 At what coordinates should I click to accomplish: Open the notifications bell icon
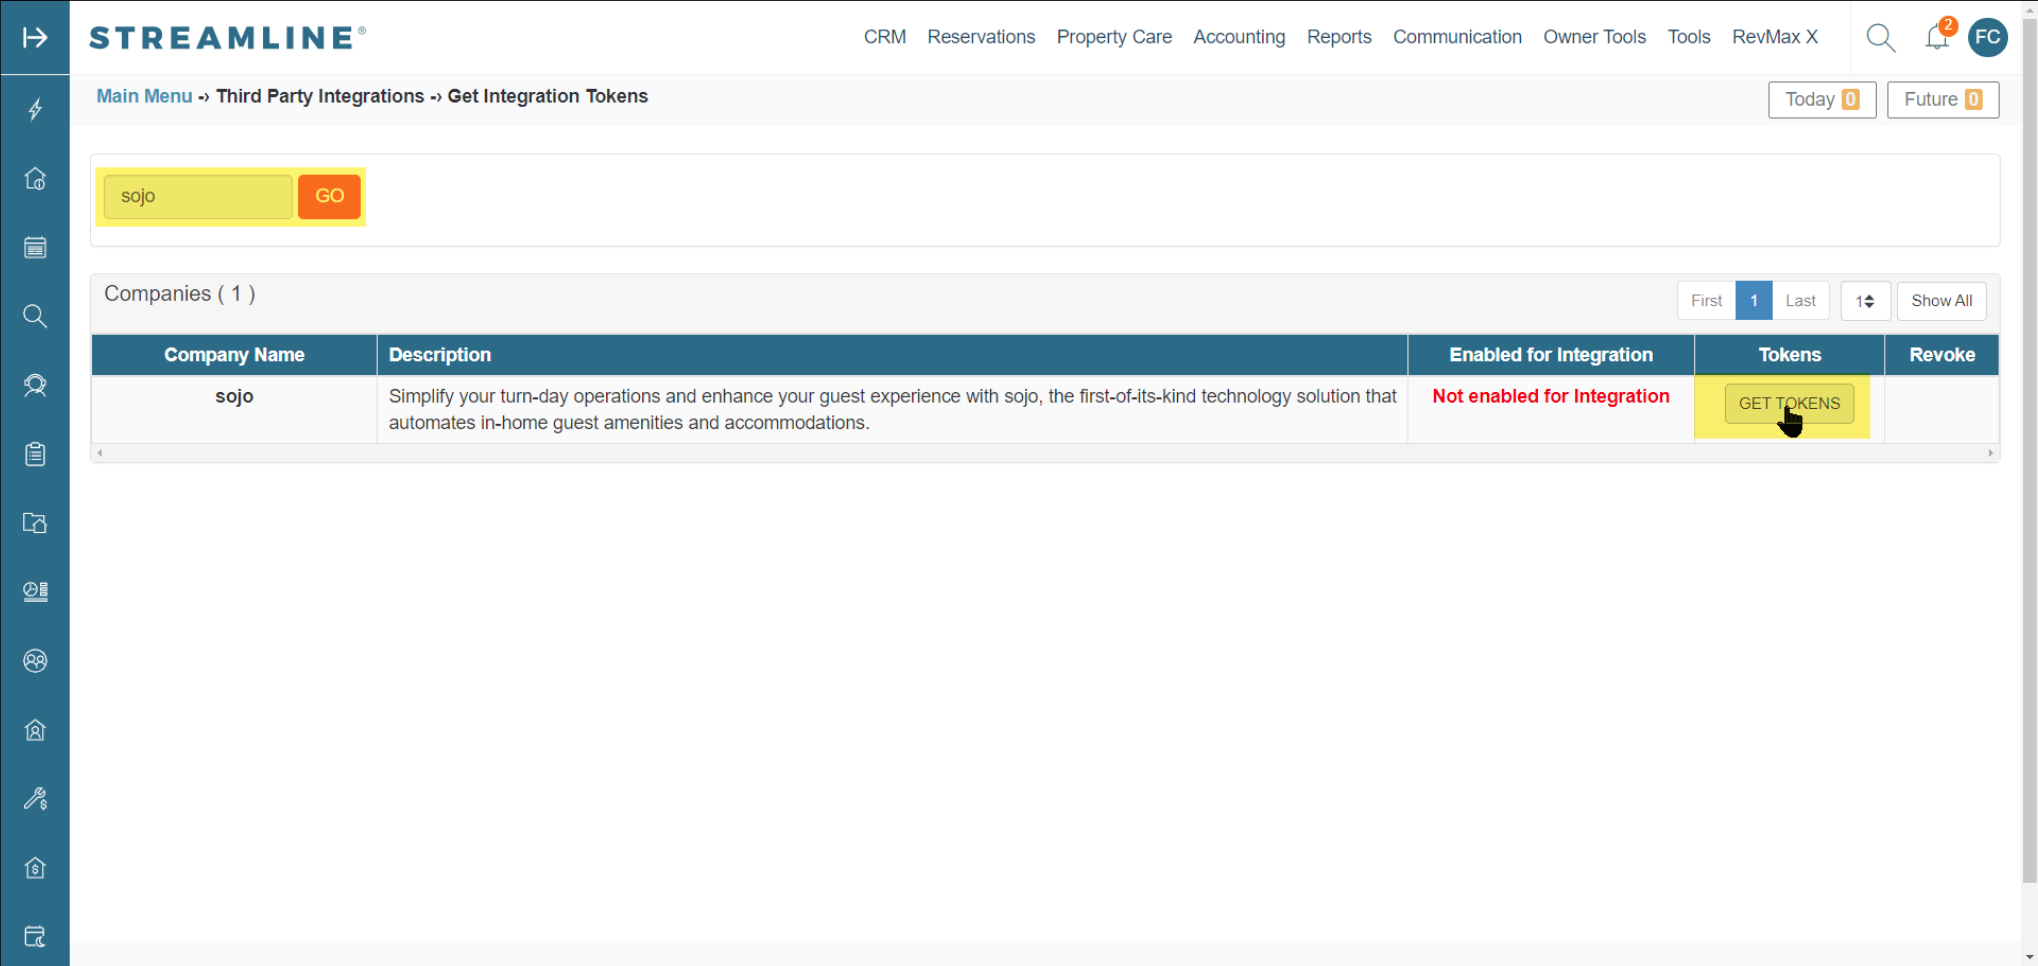point(1936,38)
